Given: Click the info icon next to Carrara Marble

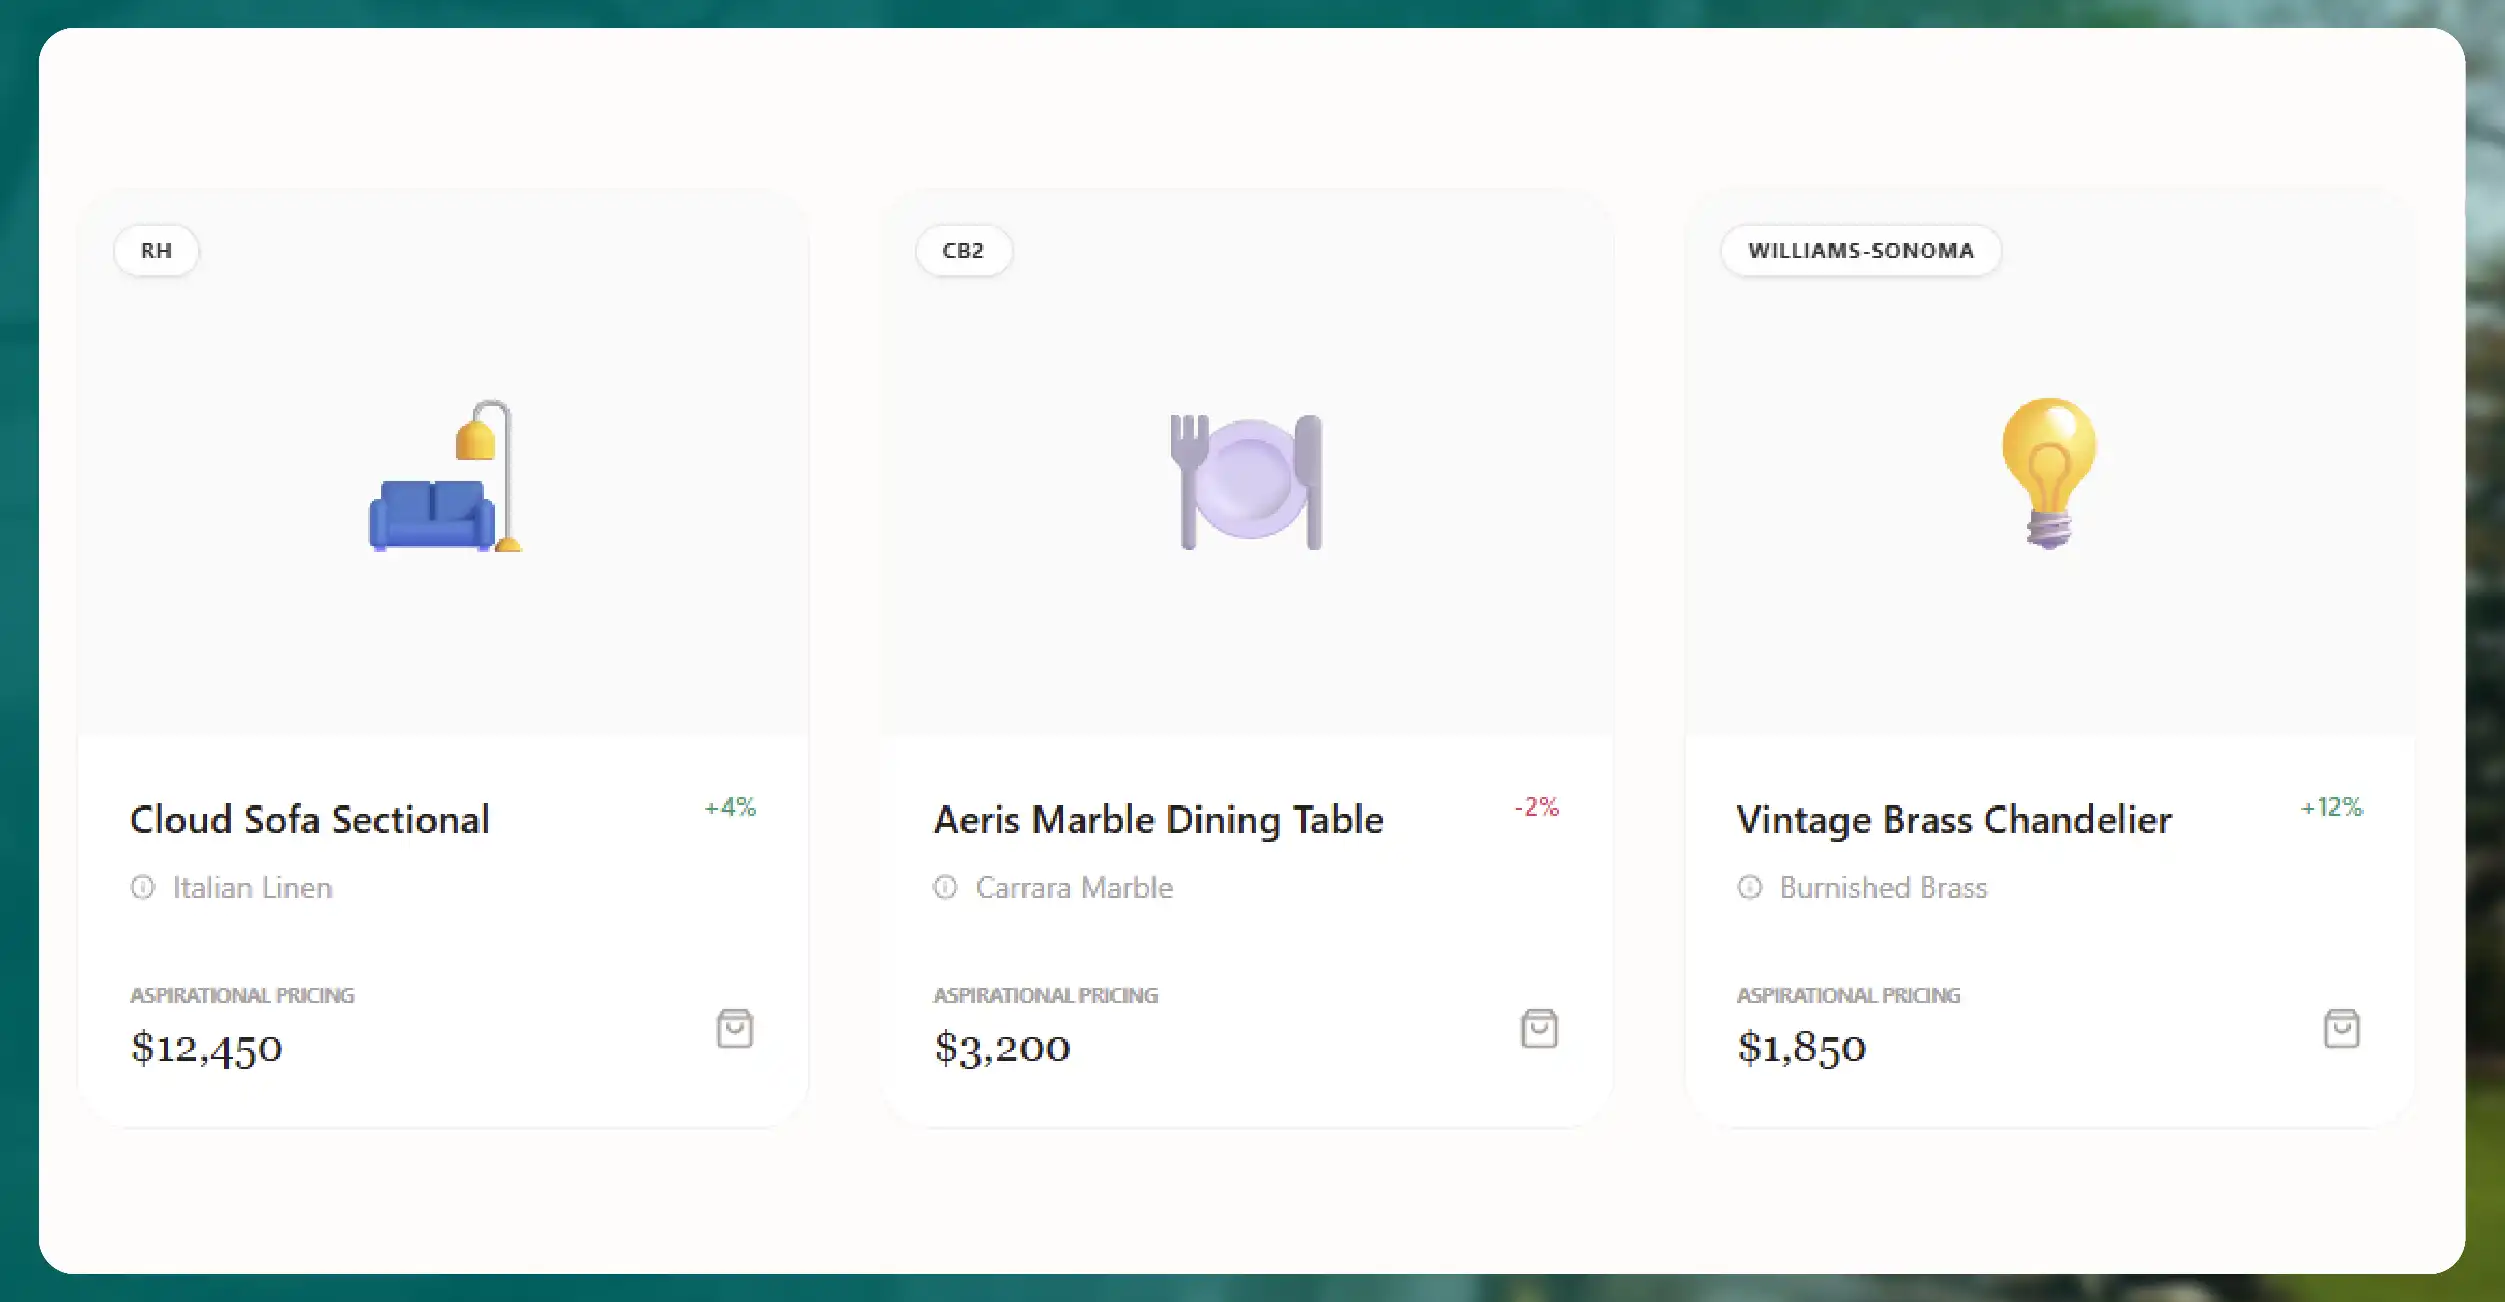Looking at the screenshot, I should pos(945,887).
